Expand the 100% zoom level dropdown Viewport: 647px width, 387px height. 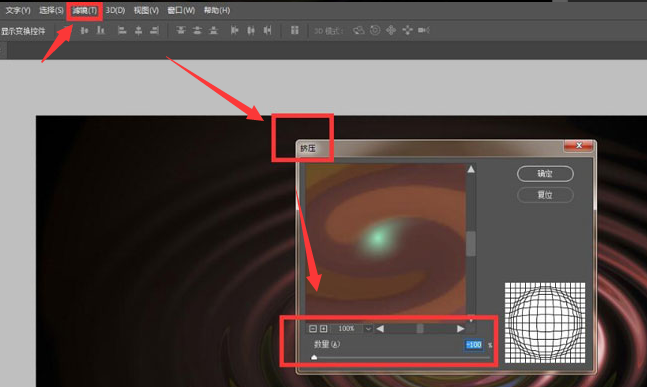368,329
